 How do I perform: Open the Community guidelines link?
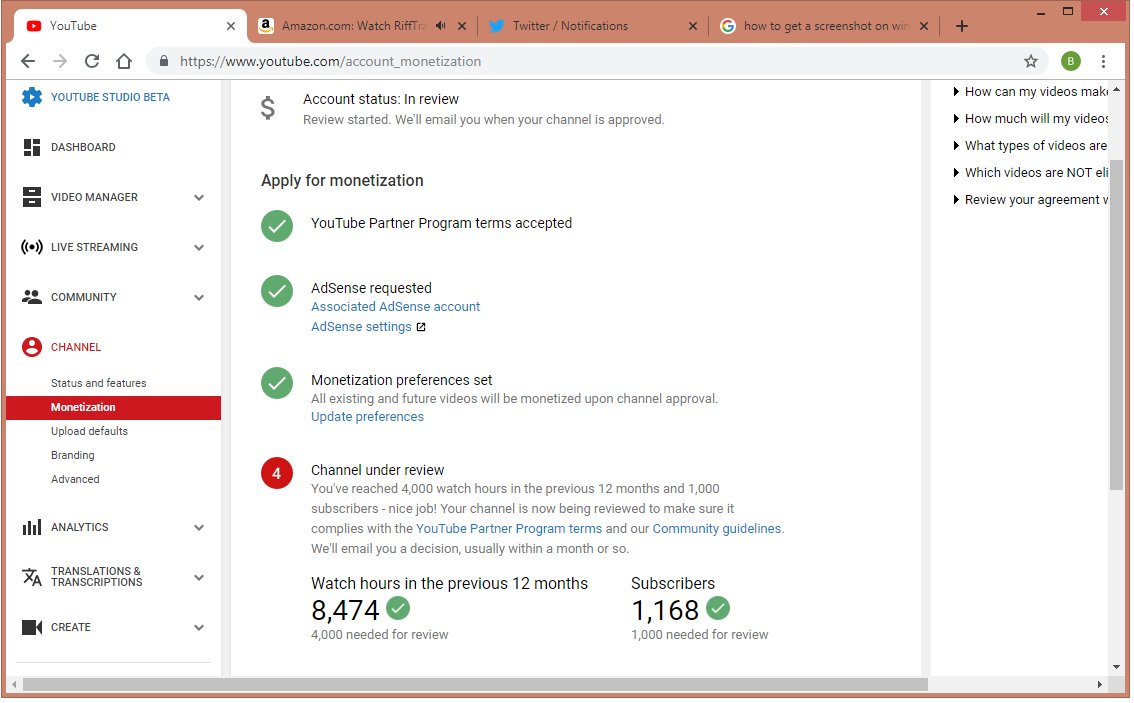[718, 529]
